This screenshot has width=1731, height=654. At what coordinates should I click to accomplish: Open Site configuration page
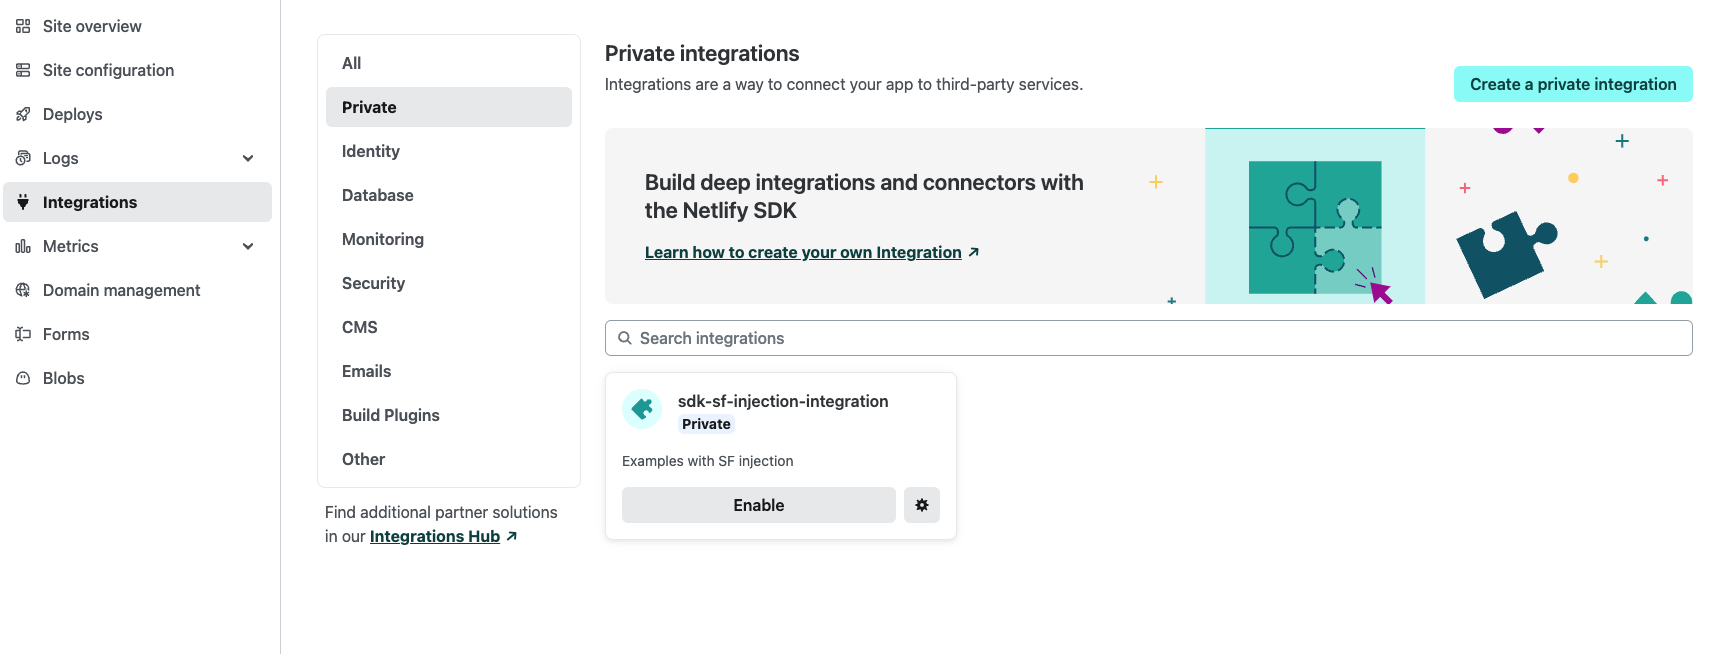coord(138,70)
